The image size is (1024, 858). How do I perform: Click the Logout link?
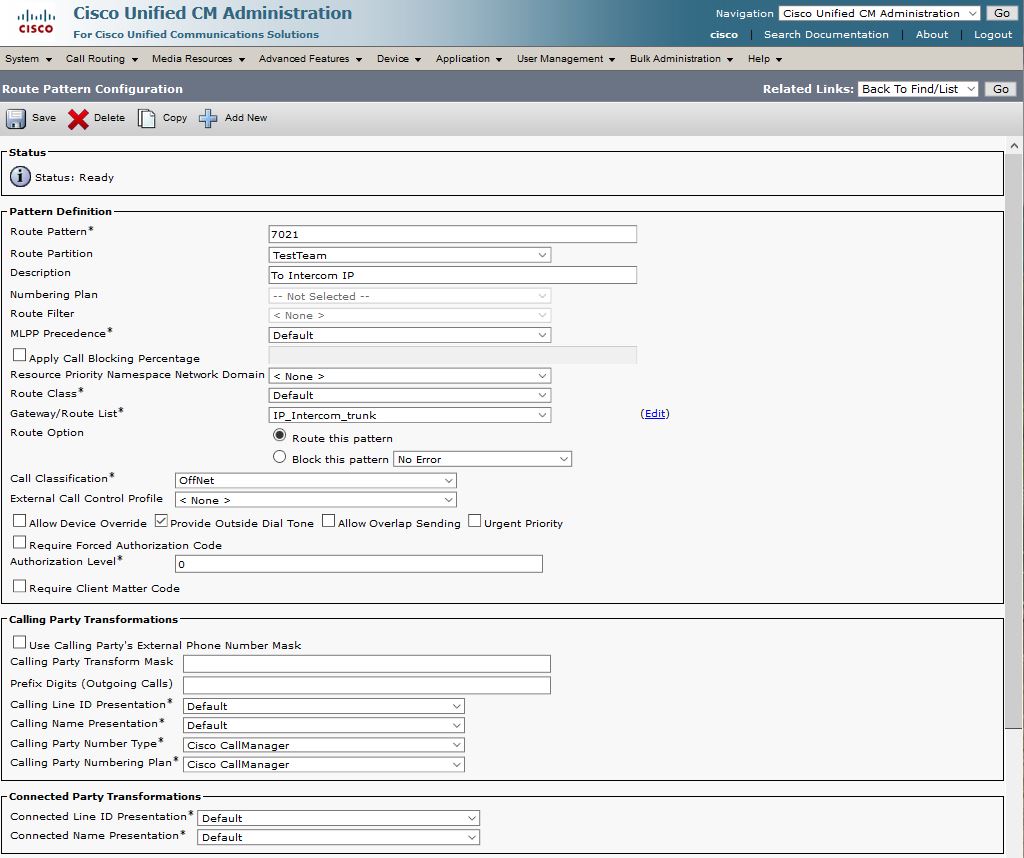(x=993, y=34)
